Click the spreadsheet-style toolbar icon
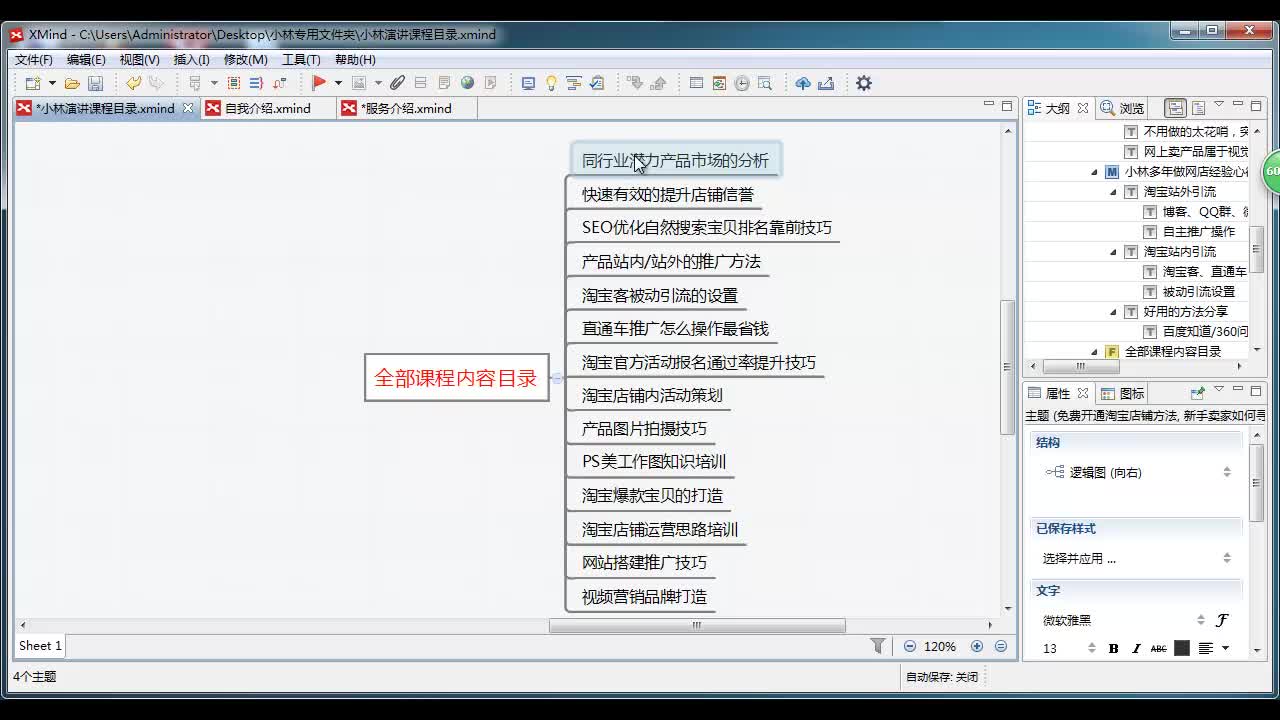1280x720 pixels. tap(696, 83)
